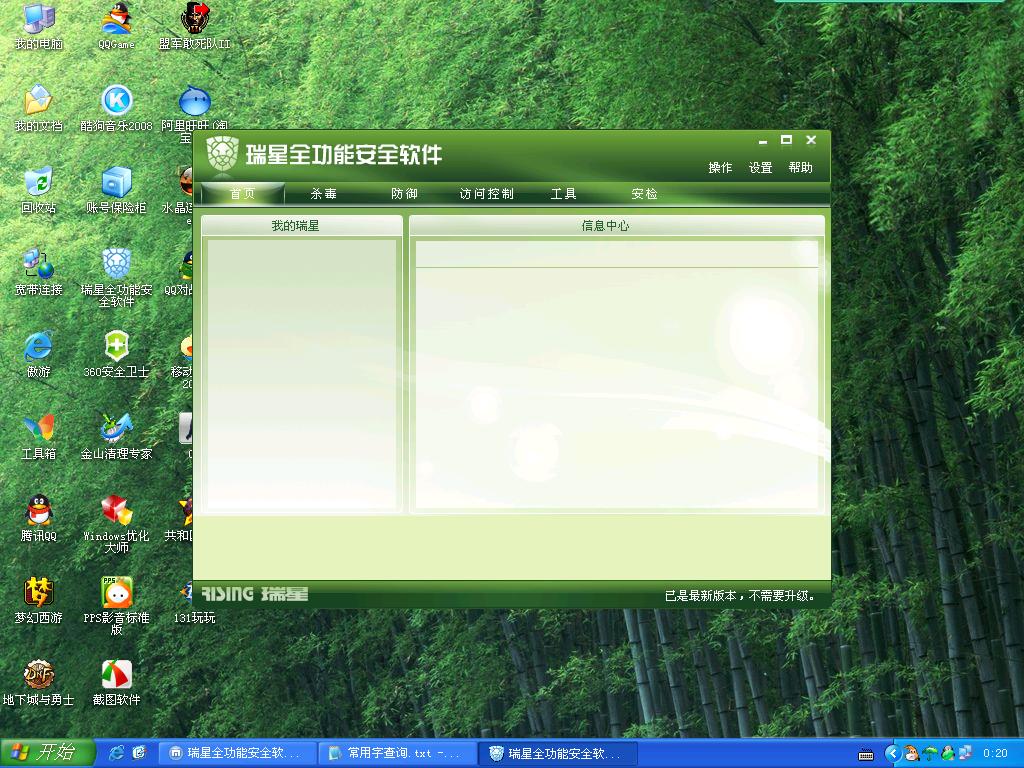Maximize the 瑞星 window

tap(786, 140)
